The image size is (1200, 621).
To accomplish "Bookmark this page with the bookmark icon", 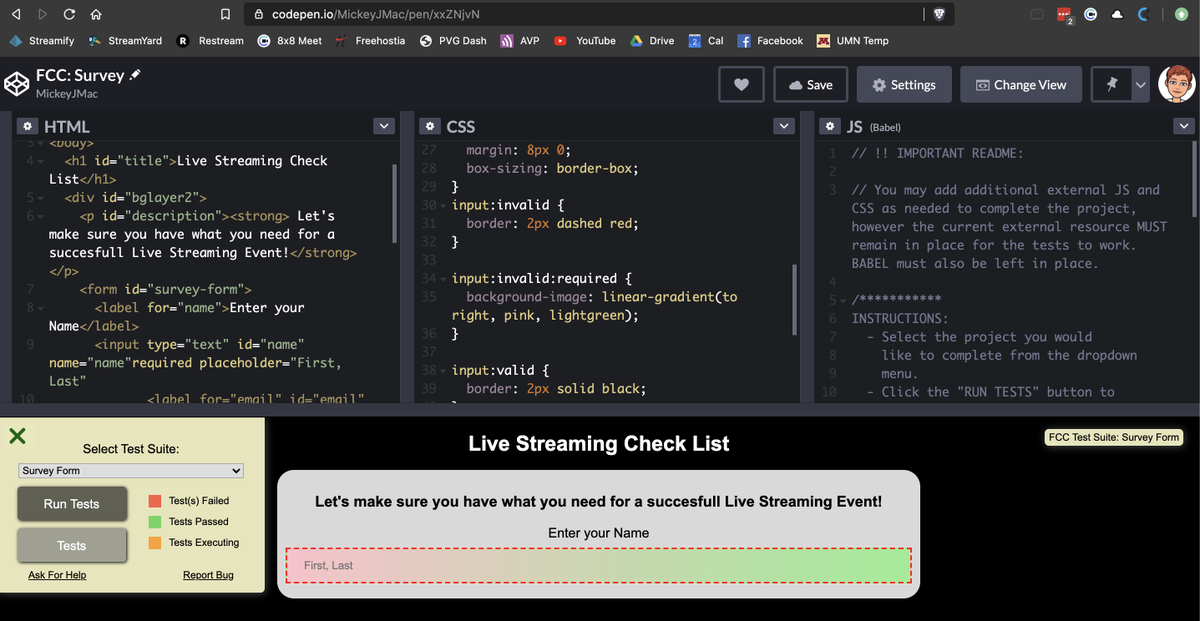I will coord(226,15).
